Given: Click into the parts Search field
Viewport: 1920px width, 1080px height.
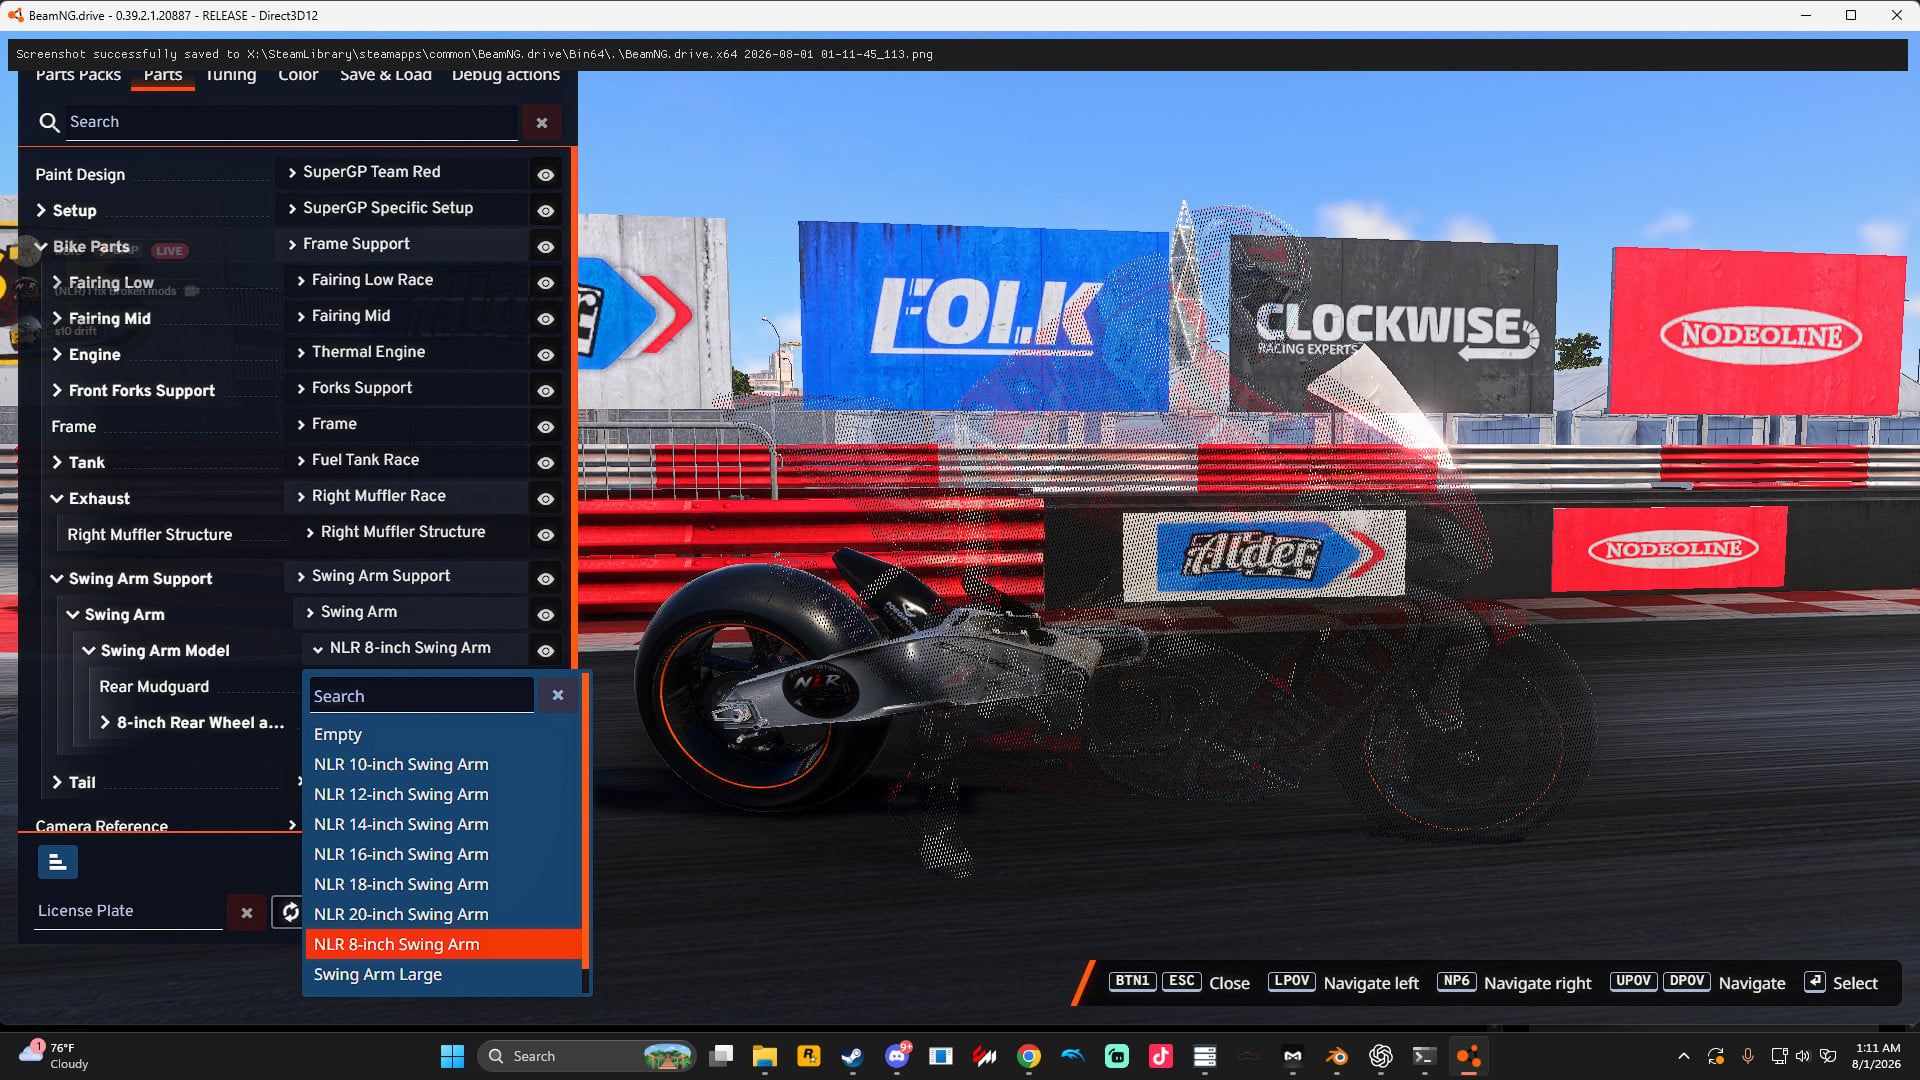Looking at the screenshot, I should pos(292,122).
